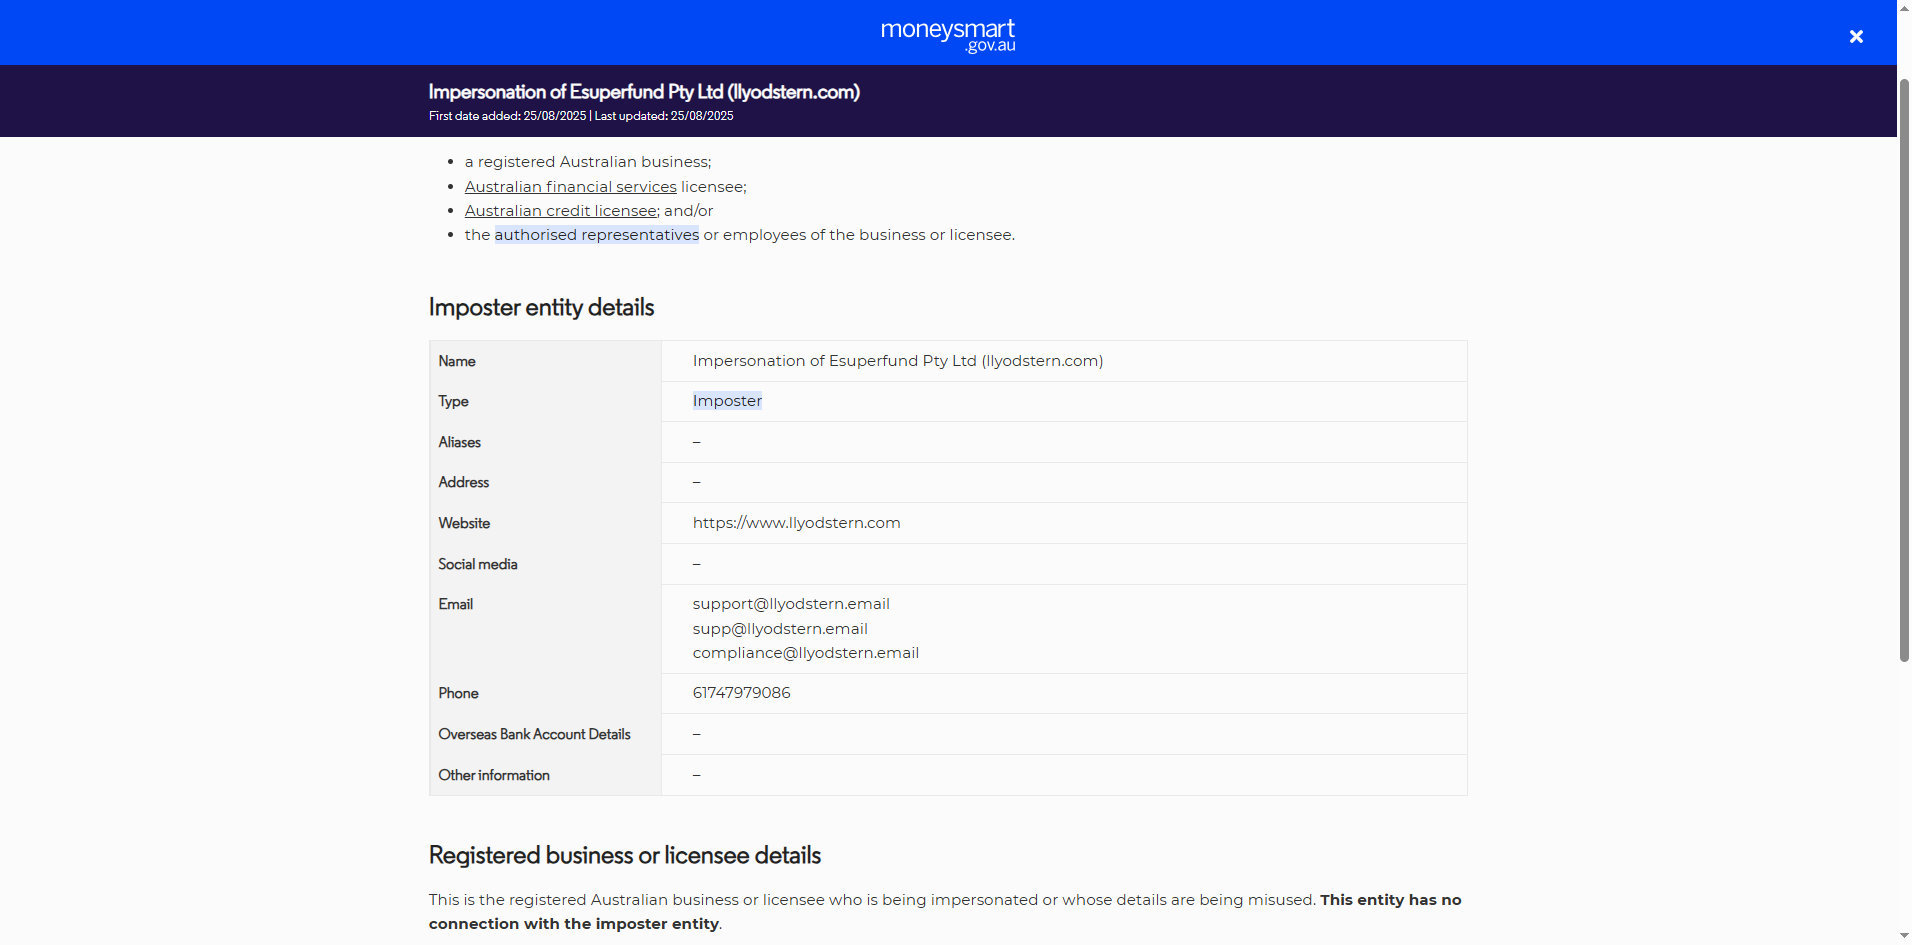Click the scrollbar down arrow
The image size is (1912, 945).
coord(1904,936)
